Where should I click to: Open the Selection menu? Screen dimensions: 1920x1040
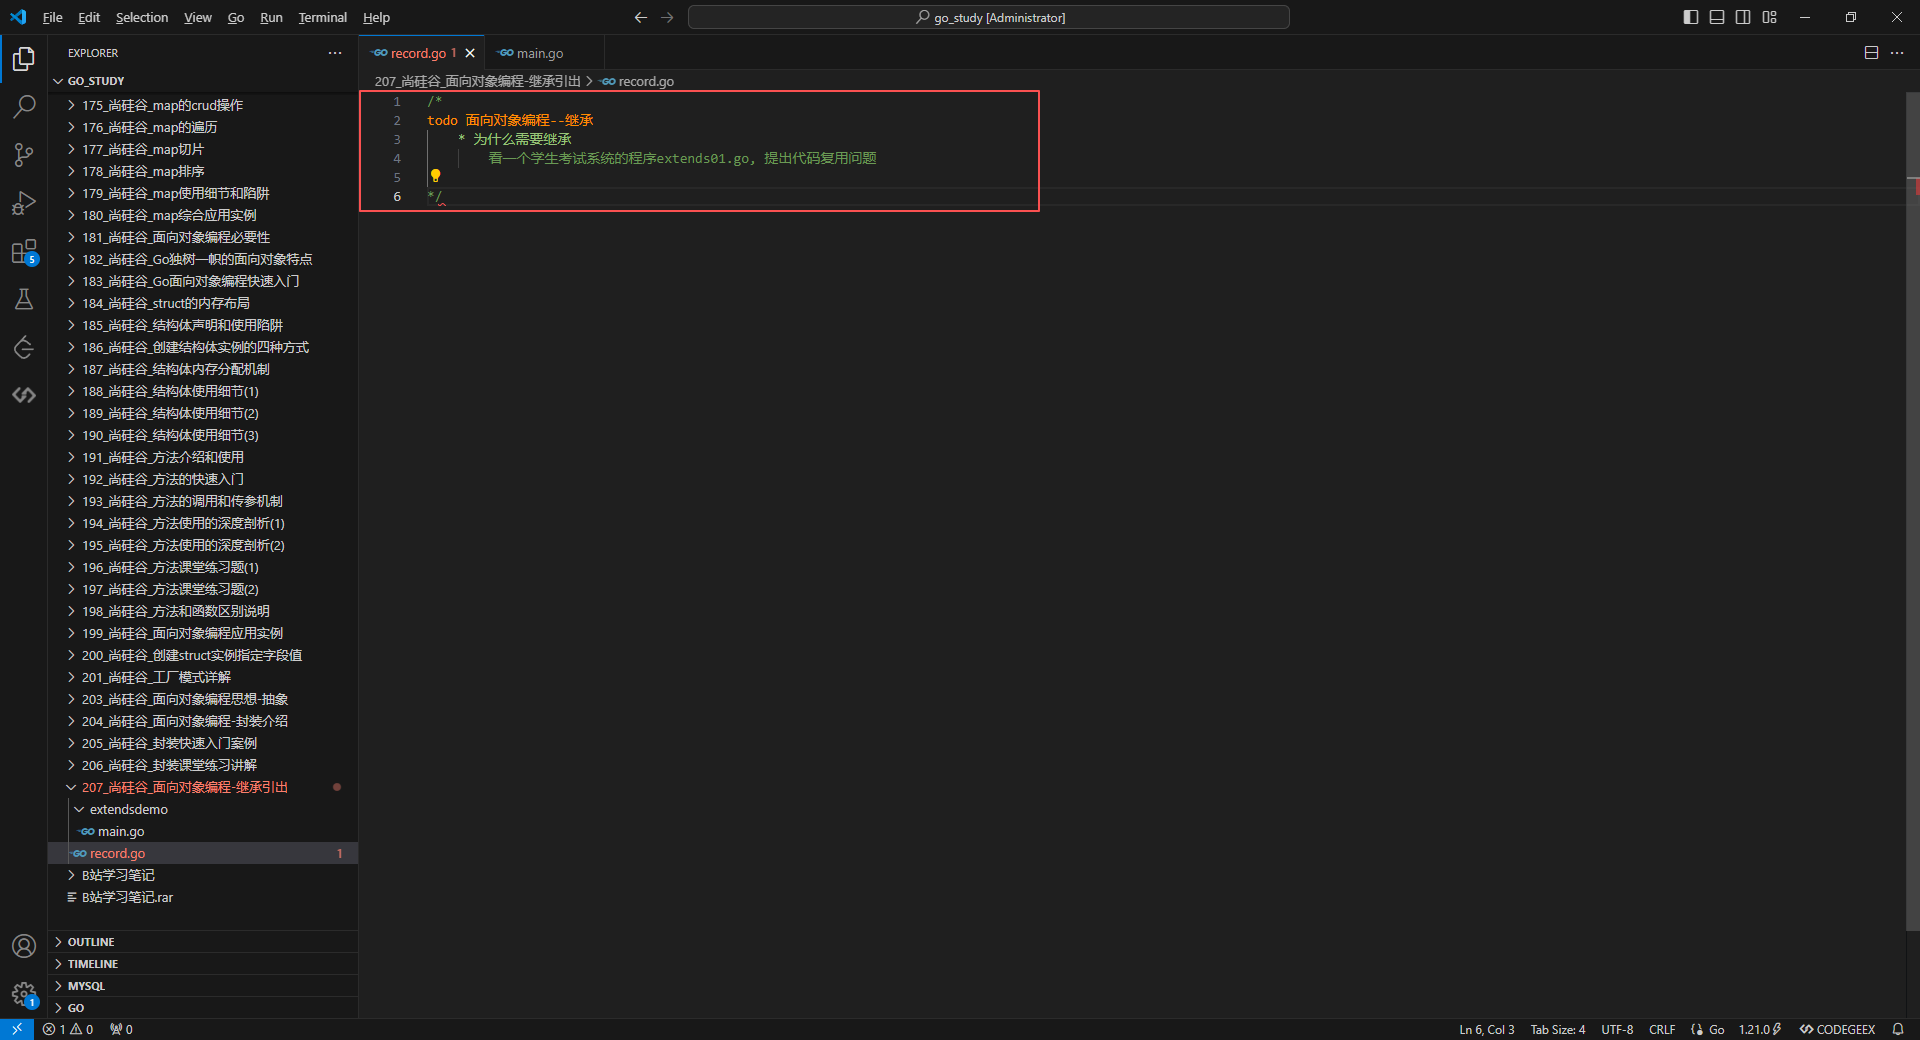pyautogui.click(x=142, y=17)
